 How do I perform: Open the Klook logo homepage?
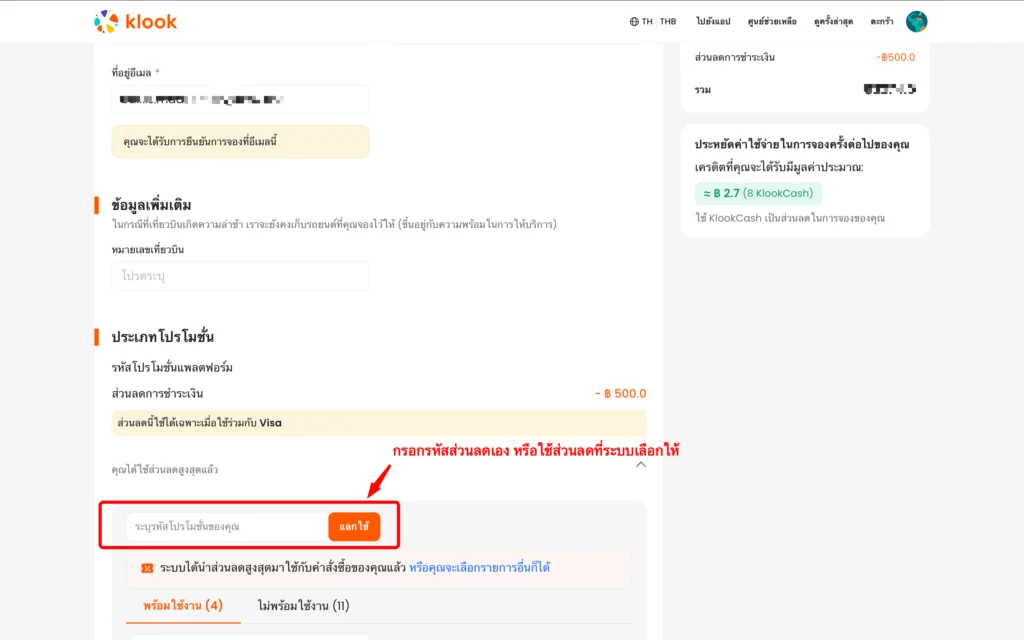(135, 22)
